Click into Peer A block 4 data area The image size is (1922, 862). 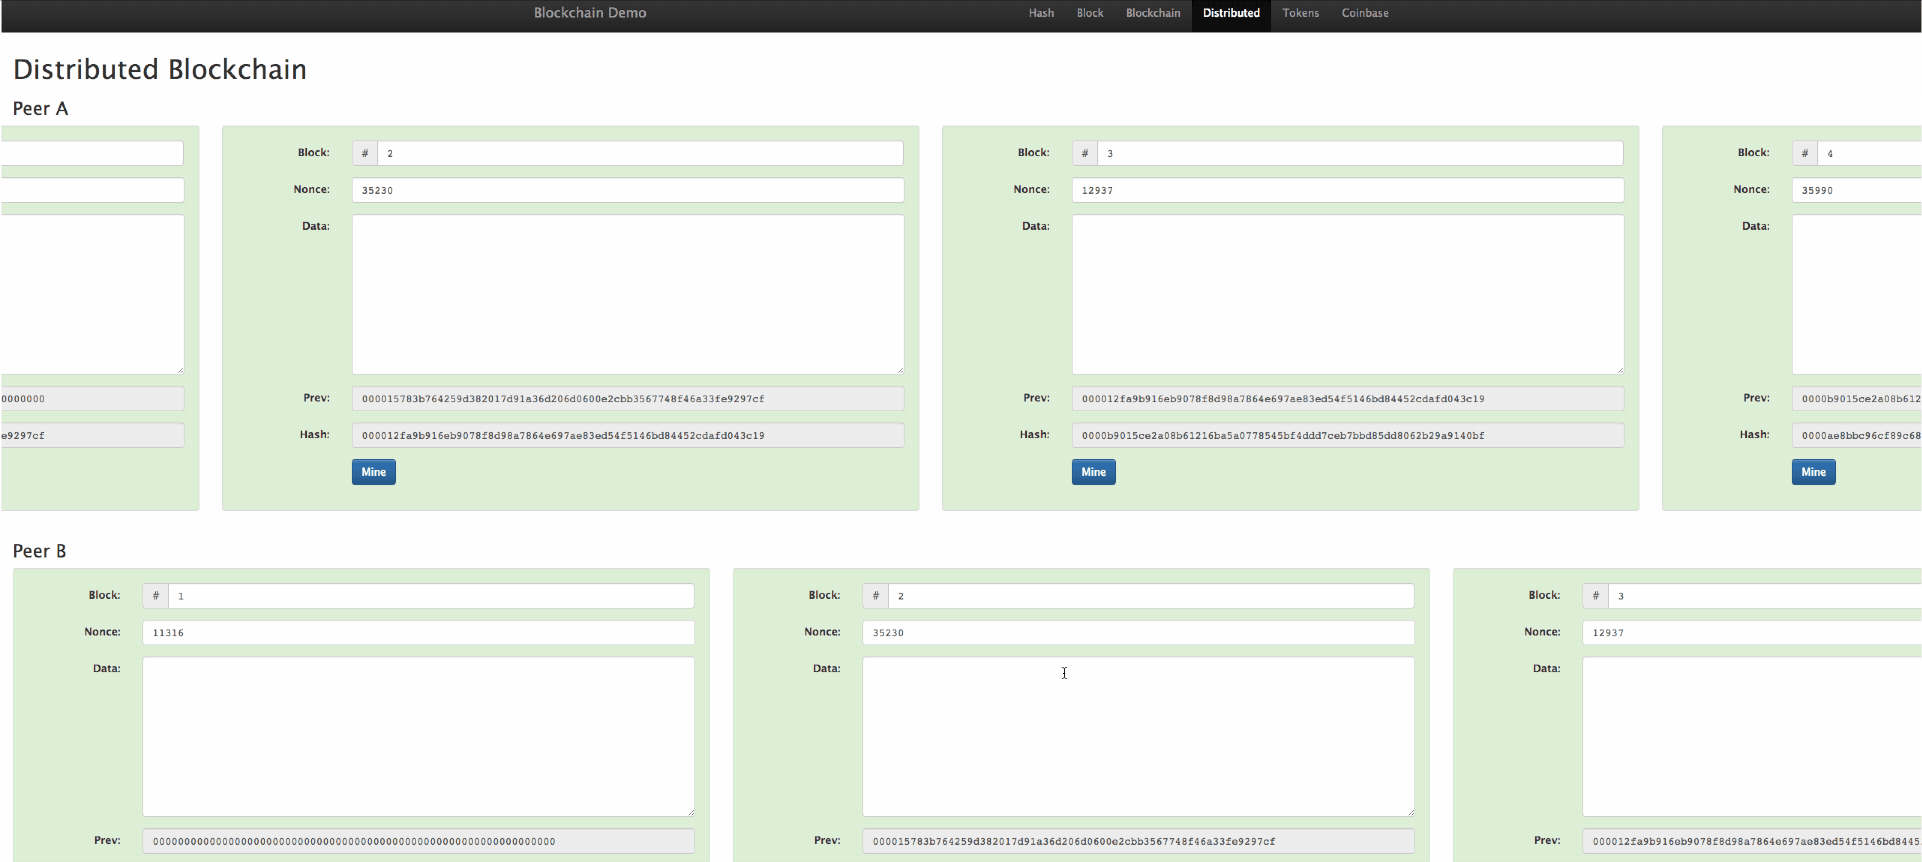pyautogui.click(x=1857, y=294)
